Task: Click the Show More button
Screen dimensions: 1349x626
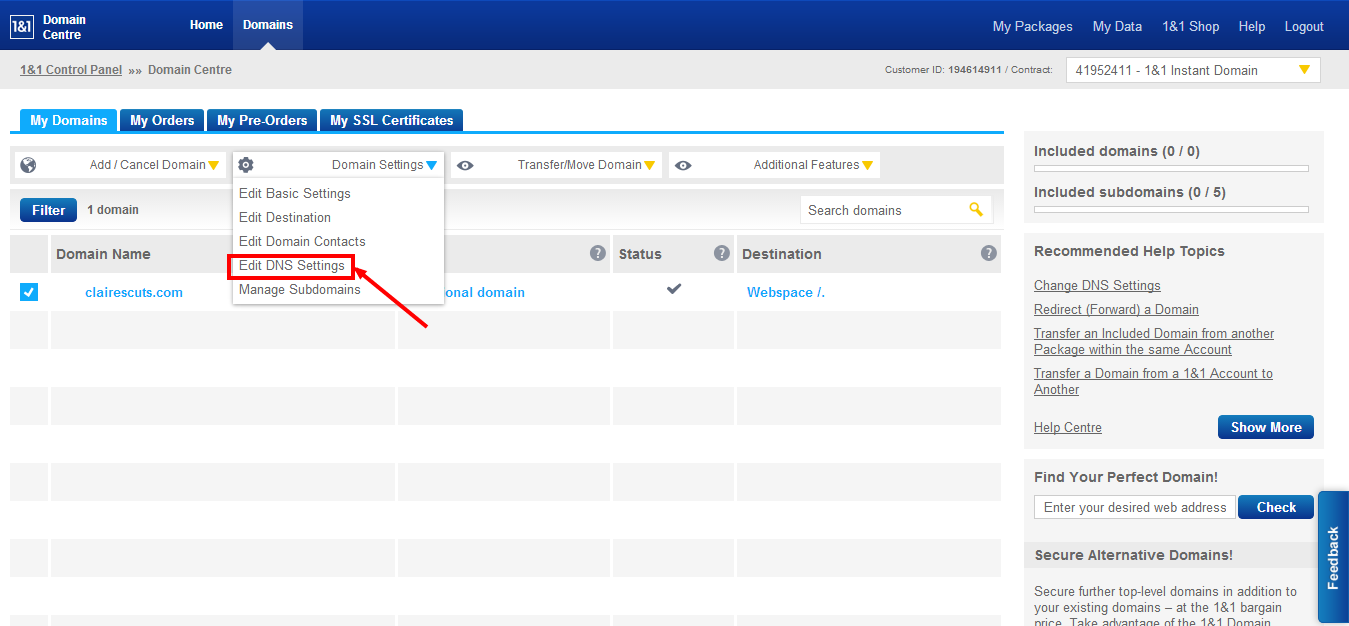Action: [x=1265, y=427]
